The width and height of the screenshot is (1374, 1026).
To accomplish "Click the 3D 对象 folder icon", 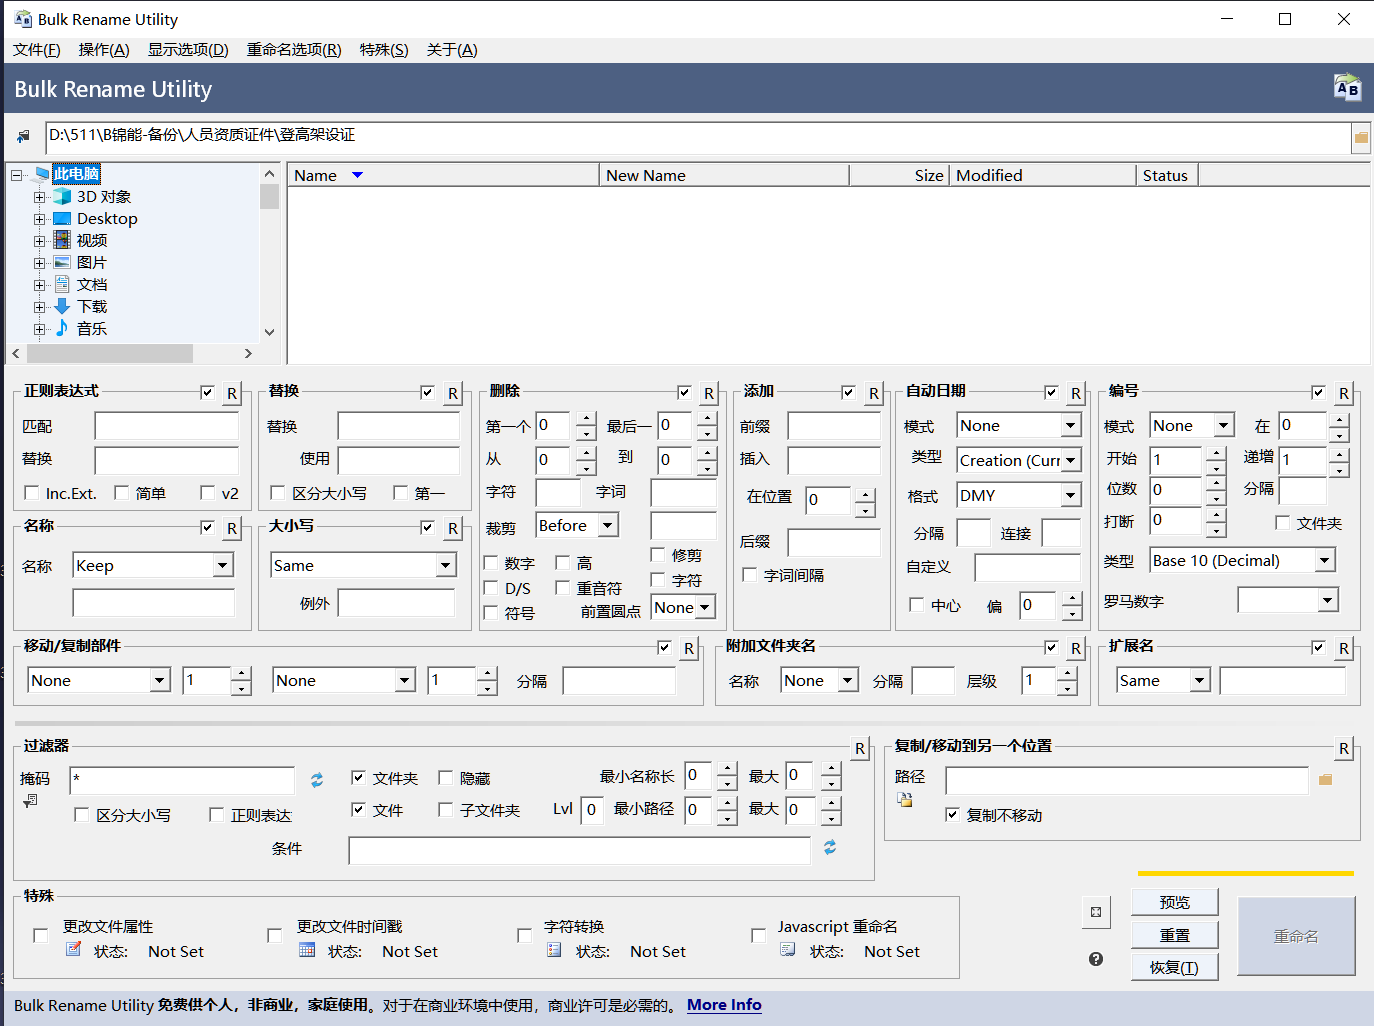I will 62,197.
